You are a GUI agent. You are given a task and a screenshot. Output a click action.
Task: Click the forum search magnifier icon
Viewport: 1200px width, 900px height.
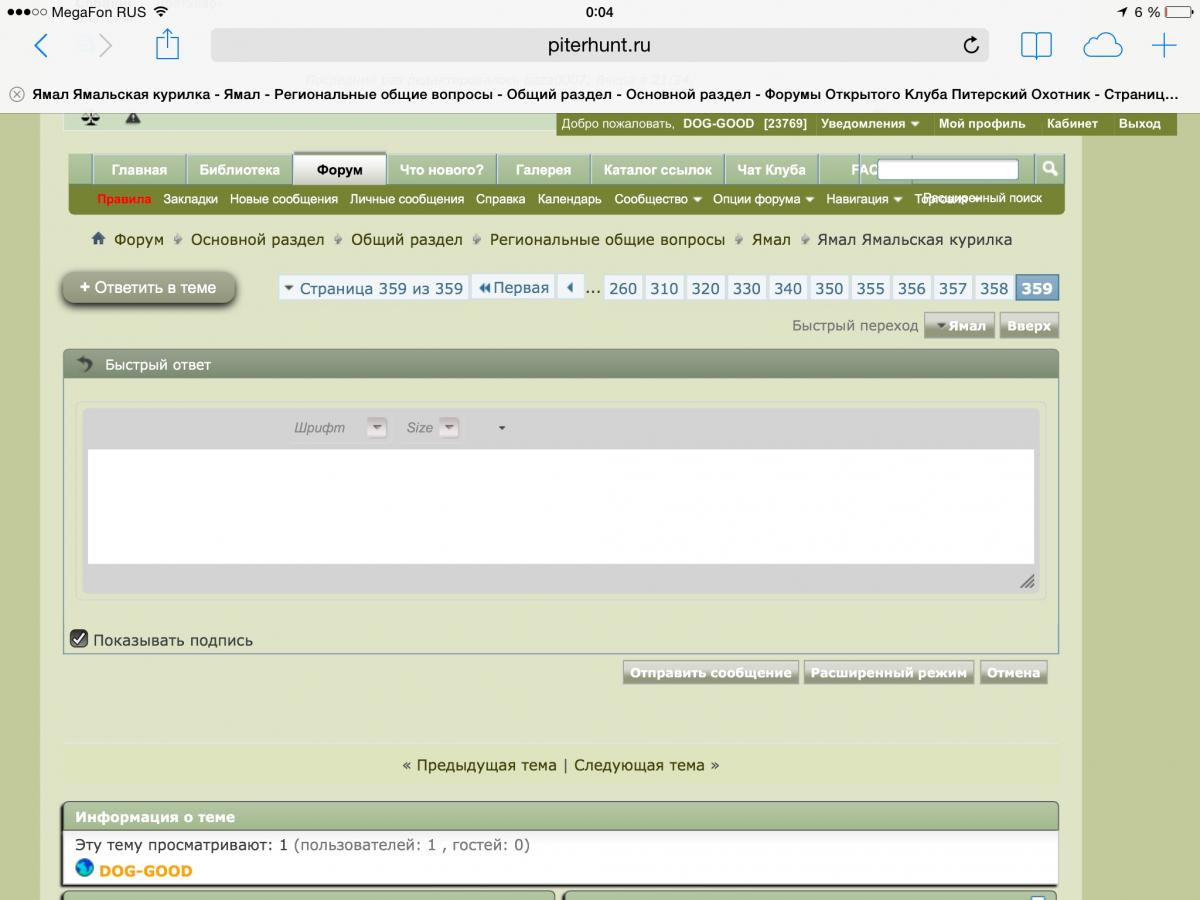click(1049, 169)
